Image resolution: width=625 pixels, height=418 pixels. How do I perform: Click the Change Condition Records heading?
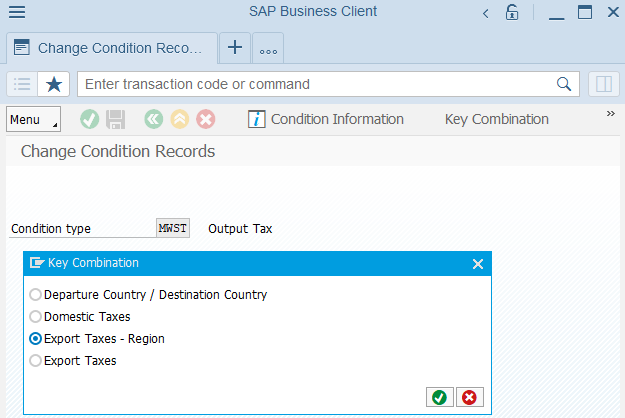point(118,151)
